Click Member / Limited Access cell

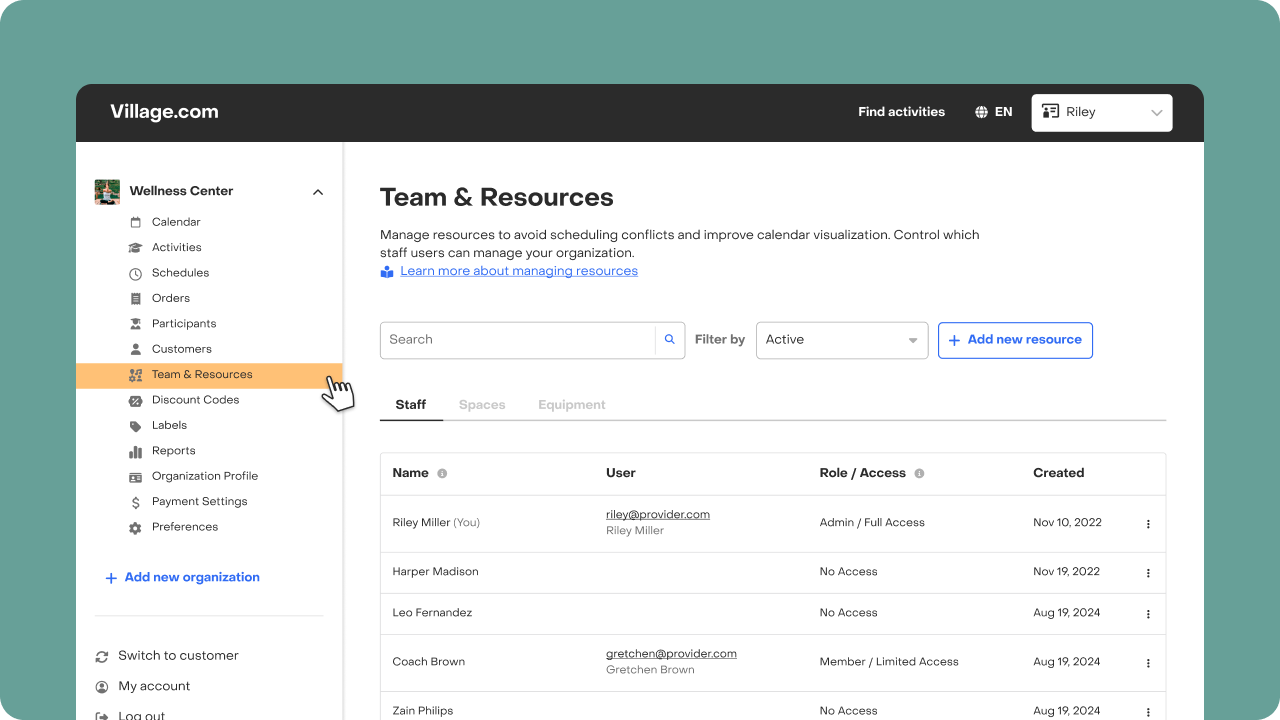click(889, 662)
